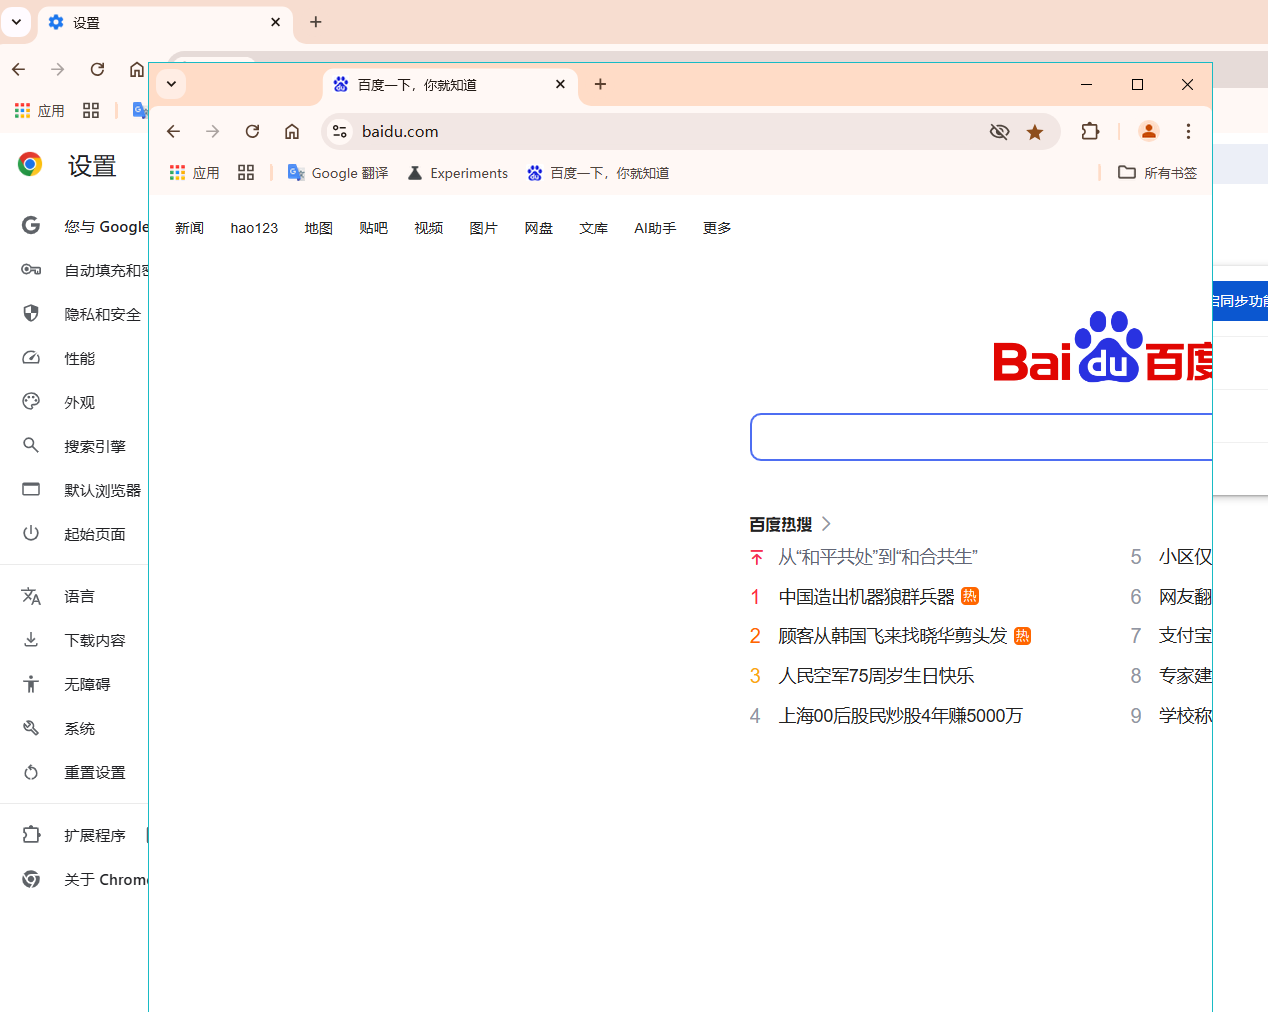Expand tab search dropdown in Baidu window
This screenshot has width=1268, height=1012.
(x=171, y=84)
